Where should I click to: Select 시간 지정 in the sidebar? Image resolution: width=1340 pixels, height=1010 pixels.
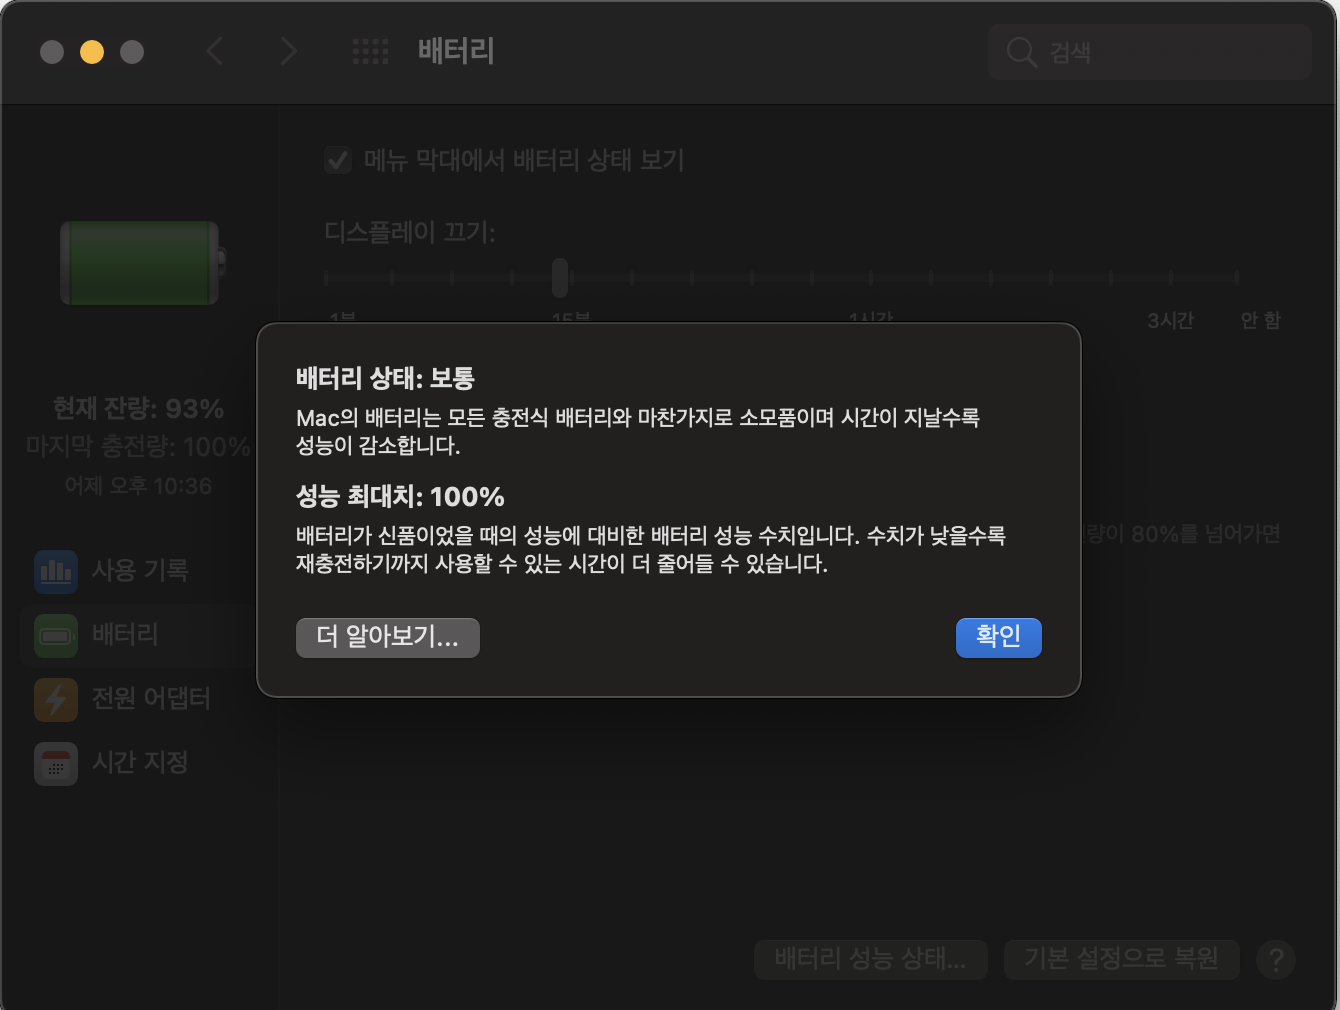coord(140,763)
